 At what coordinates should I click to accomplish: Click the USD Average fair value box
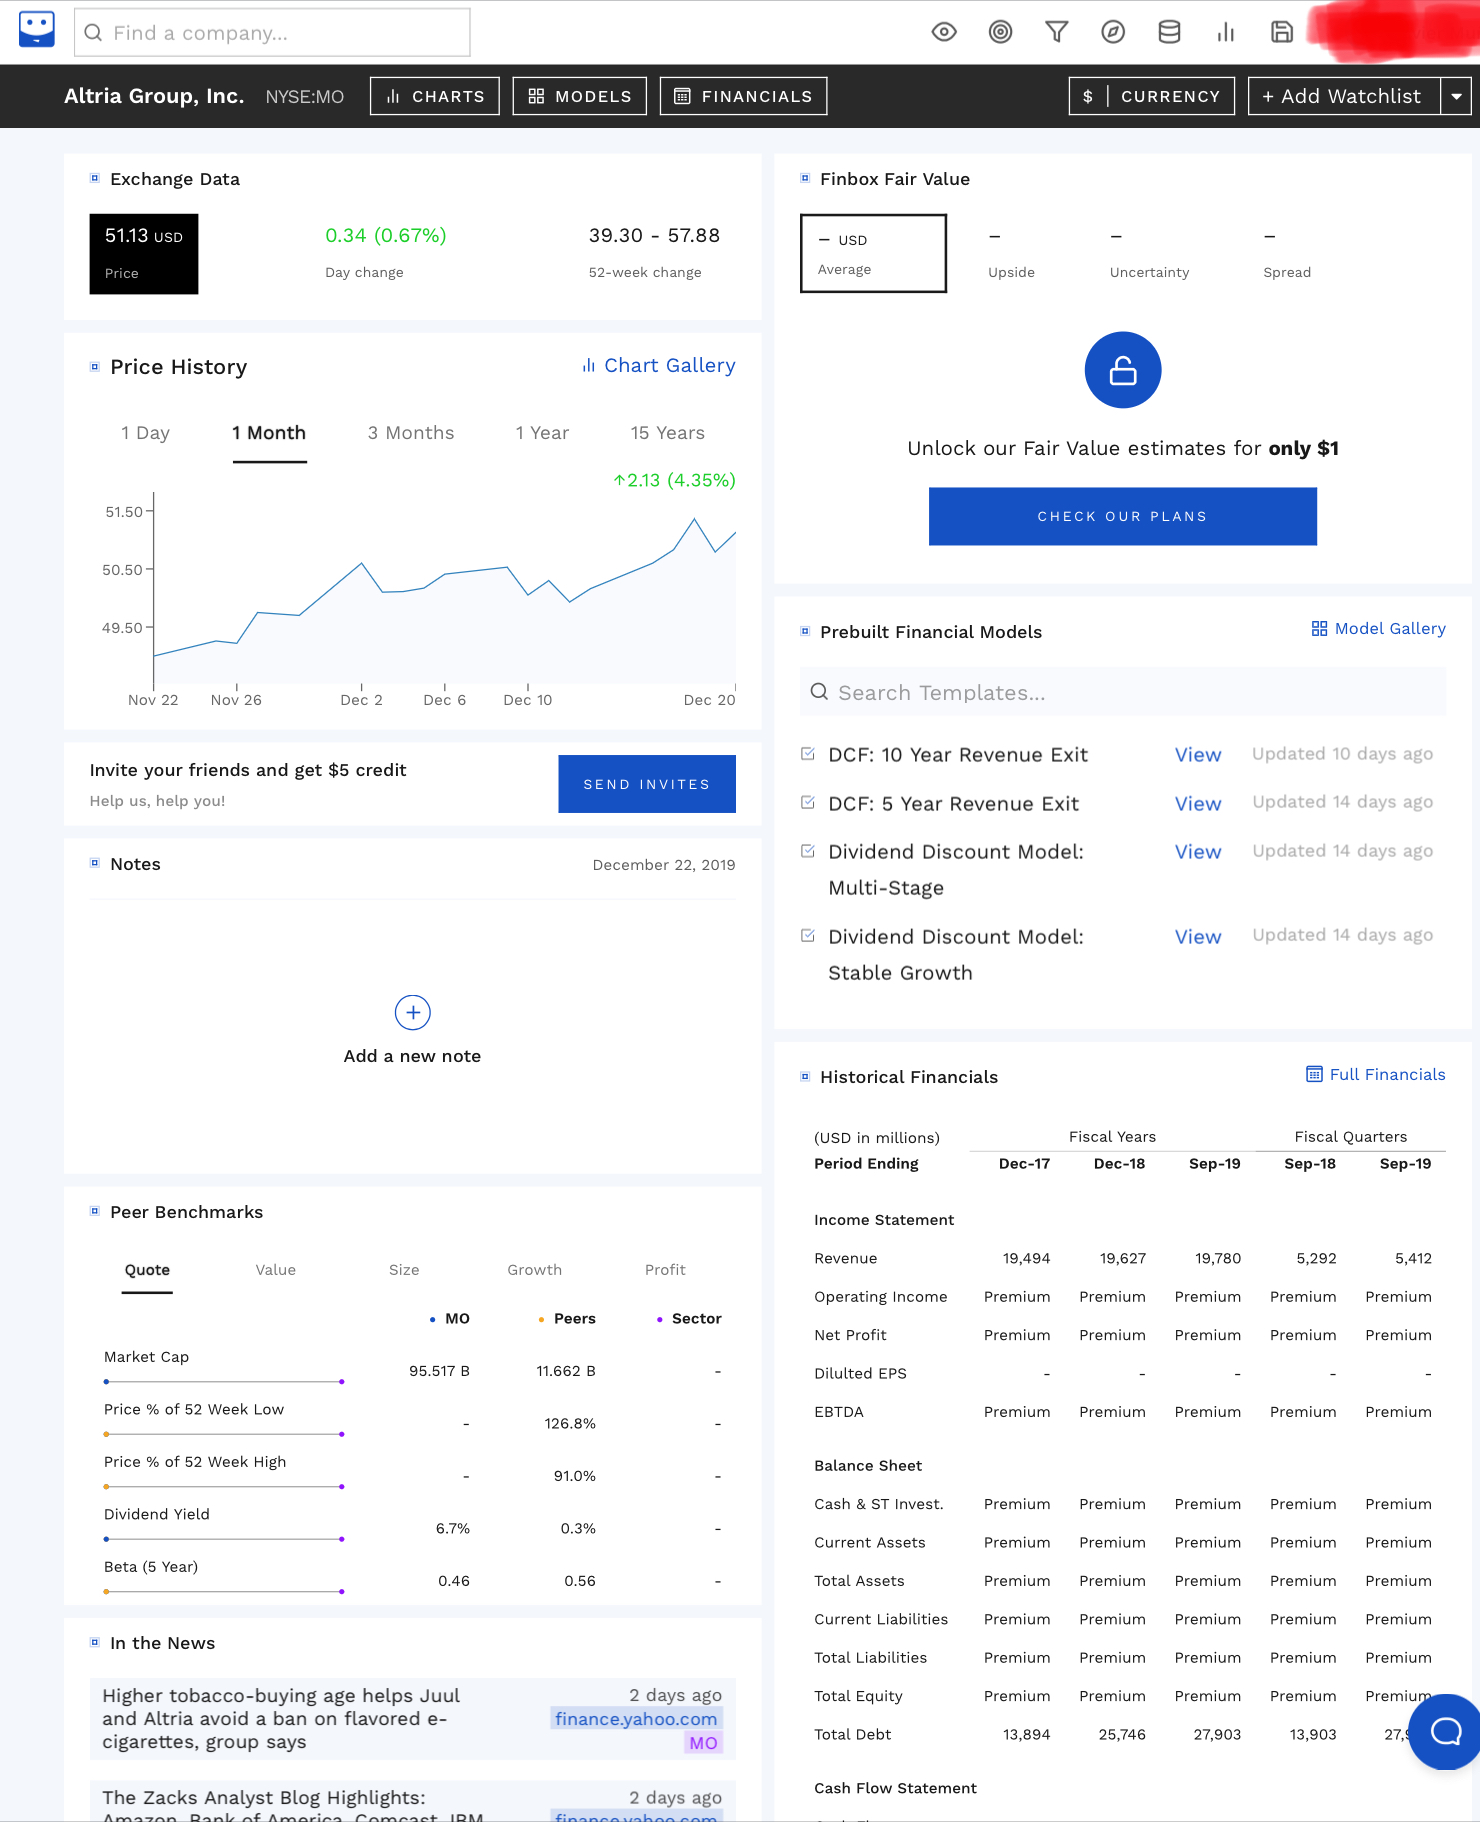(873, 253)
